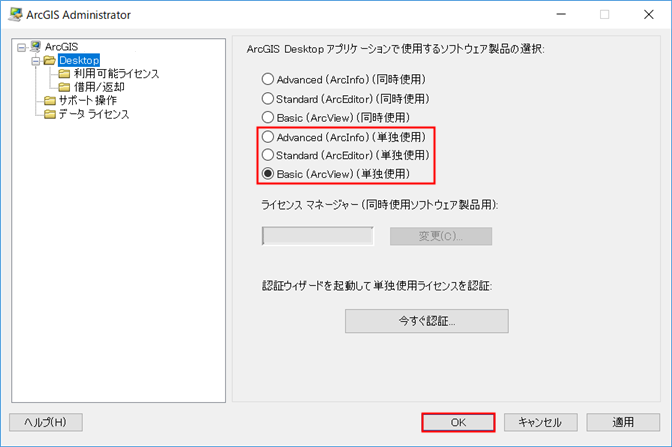Open サポート操作 tree item
The height and width of the screenshot is (447, 672).
[x=87, y=101]
